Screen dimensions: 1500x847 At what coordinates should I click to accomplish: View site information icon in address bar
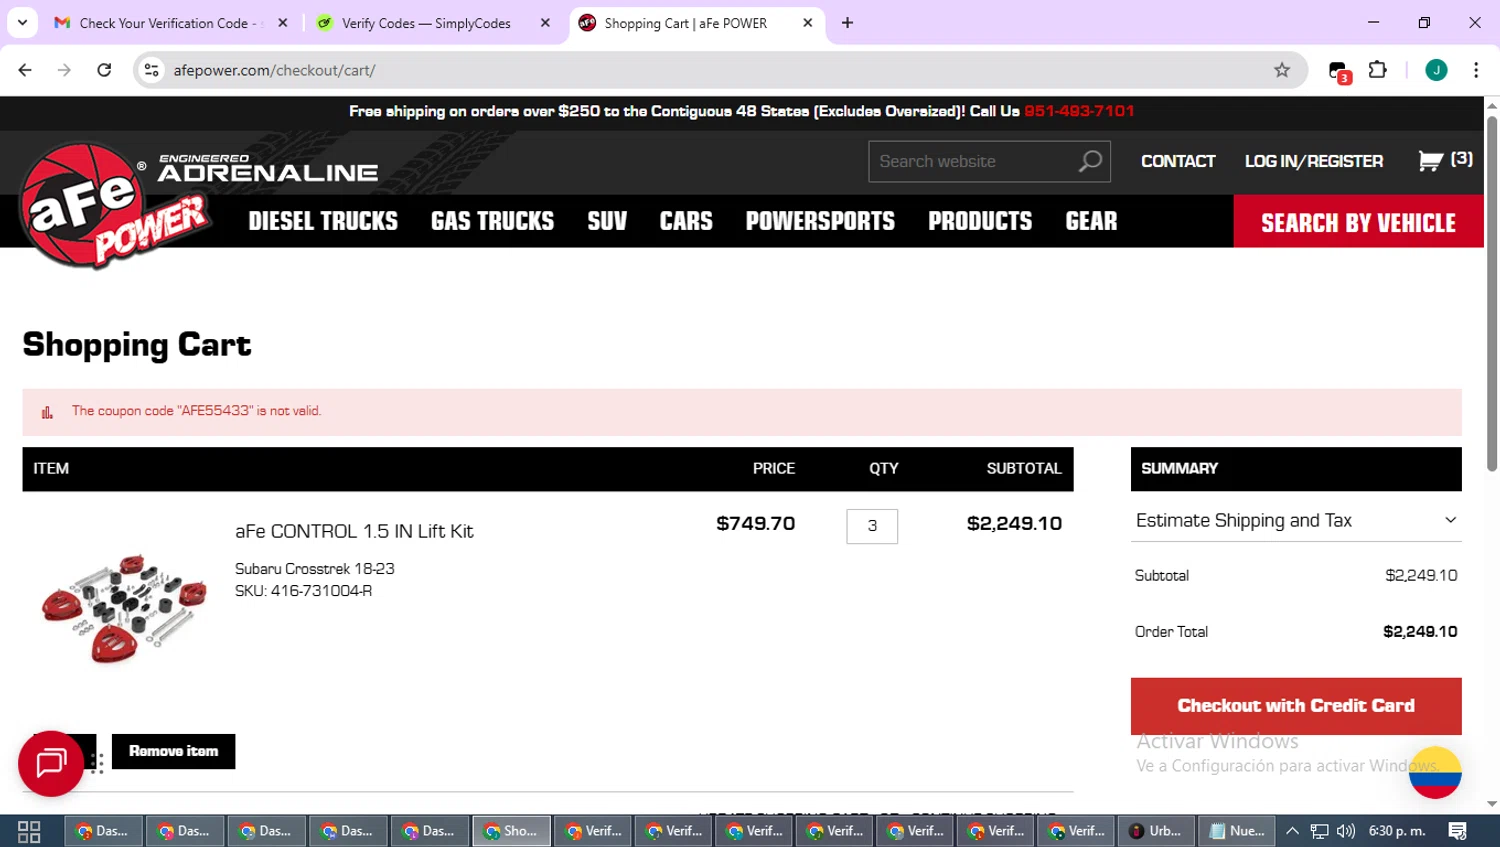152,70
